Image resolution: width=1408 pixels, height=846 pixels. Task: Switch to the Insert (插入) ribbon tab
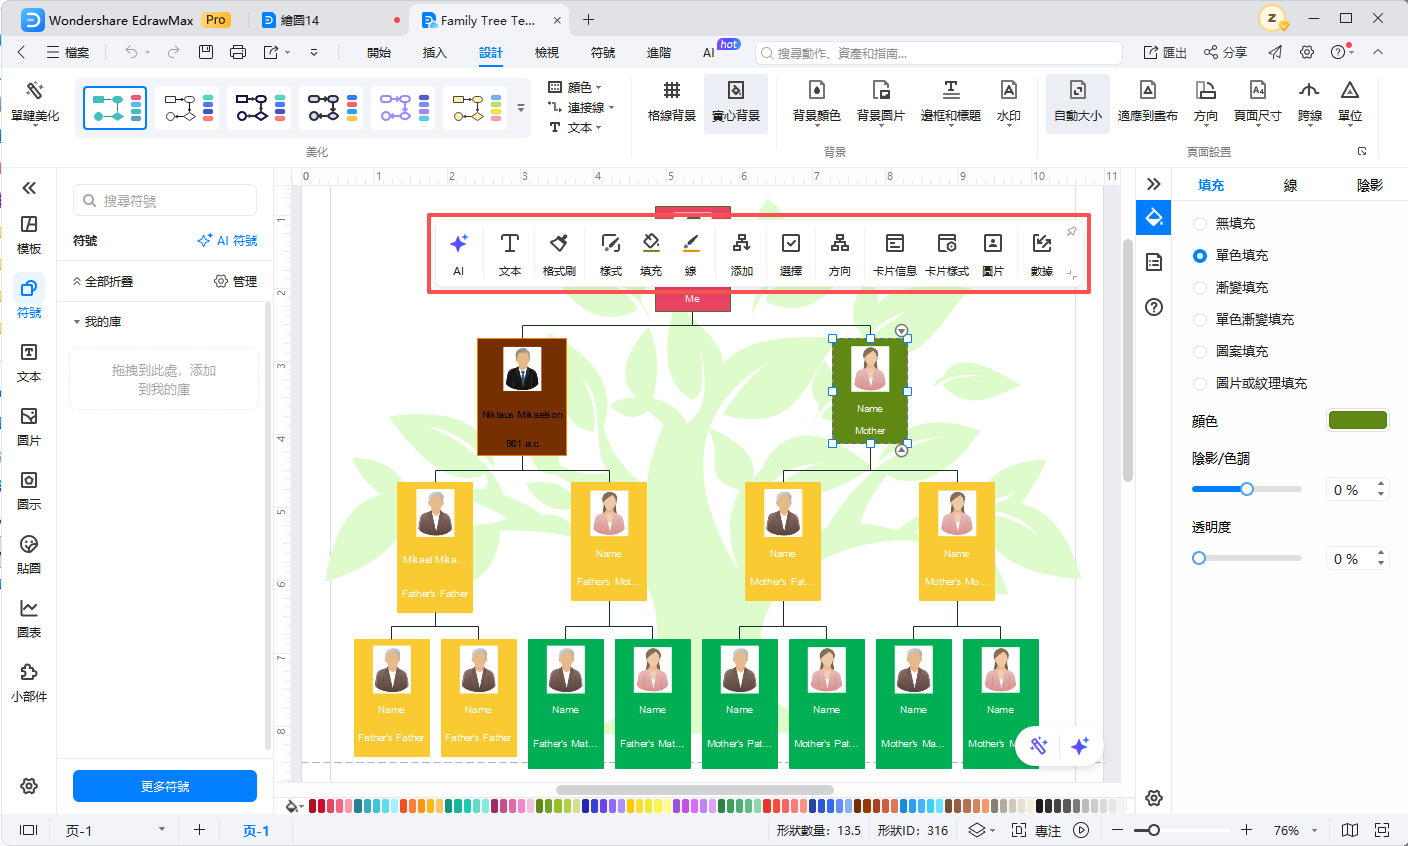(x=434, y=52)
